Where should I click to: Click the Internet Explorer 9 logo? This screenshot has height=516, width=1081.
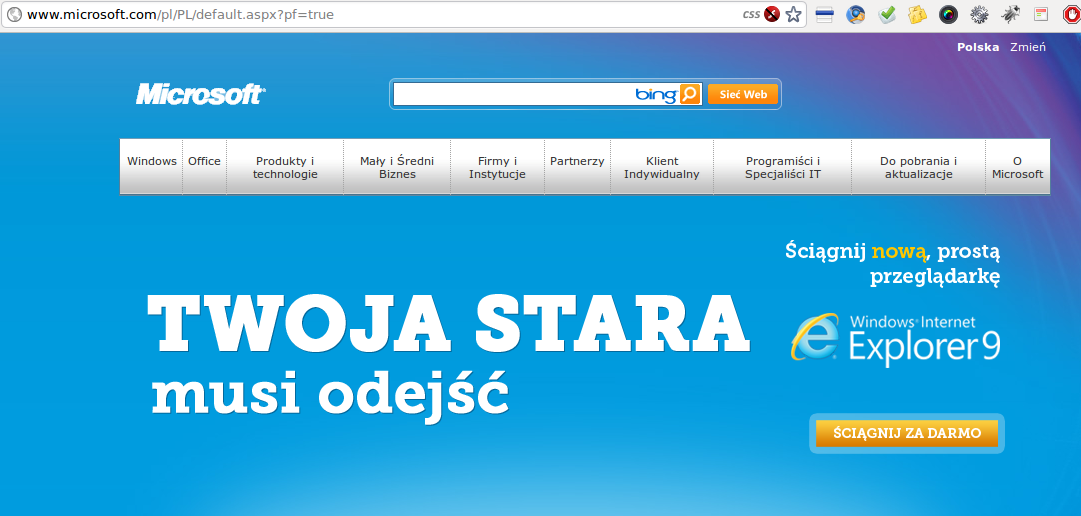coord(896,338)
